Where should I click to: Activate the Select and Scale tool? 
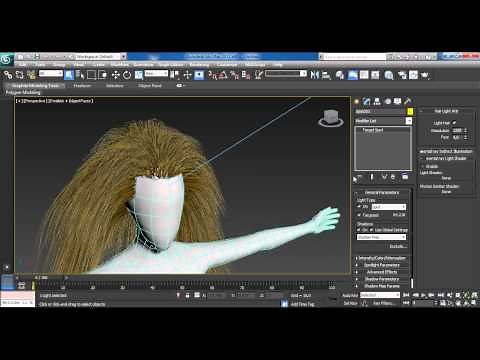tap(138, 75)
